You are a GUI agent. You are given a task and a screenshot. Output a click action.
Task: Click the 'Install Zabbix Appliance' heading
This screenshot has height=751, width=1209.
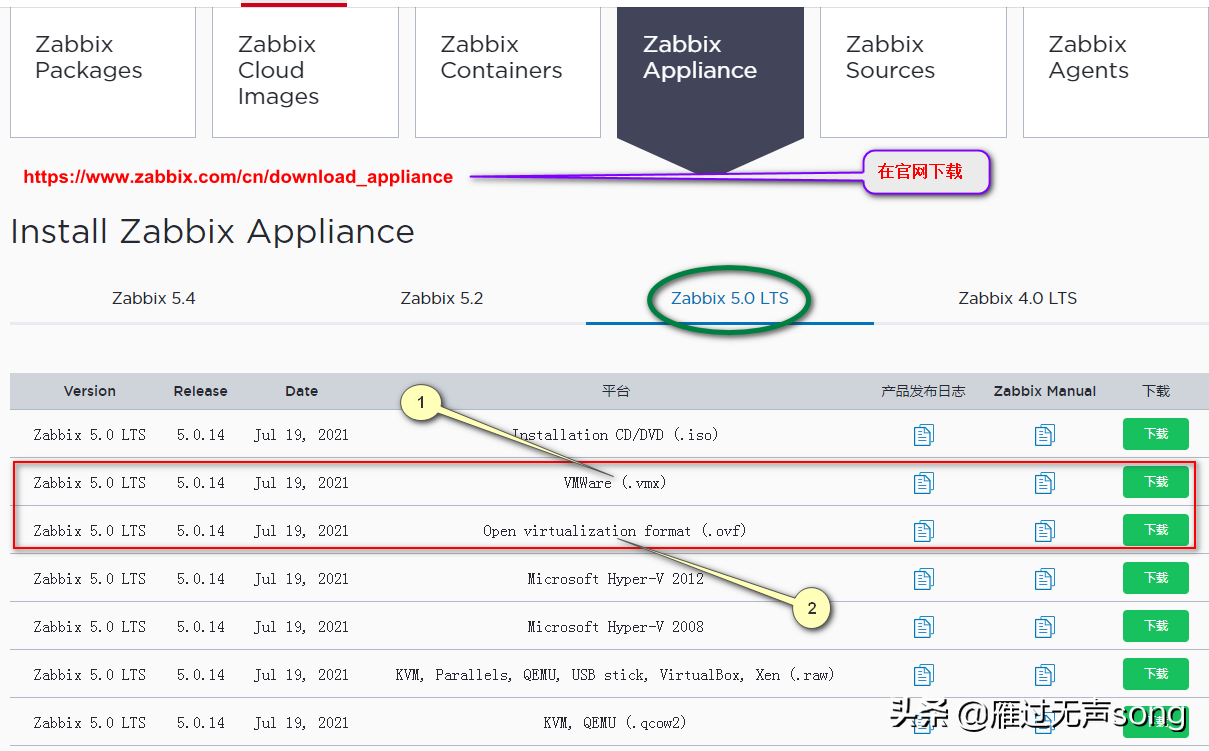click(212, 232)
